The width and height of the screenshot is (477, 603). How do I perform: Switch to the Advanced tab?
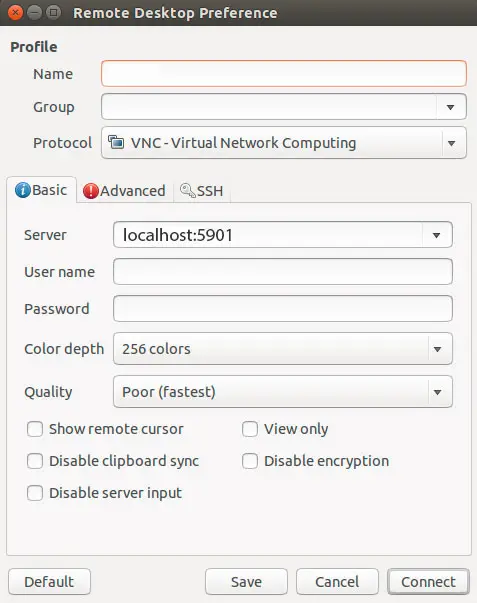click(125, 191)
